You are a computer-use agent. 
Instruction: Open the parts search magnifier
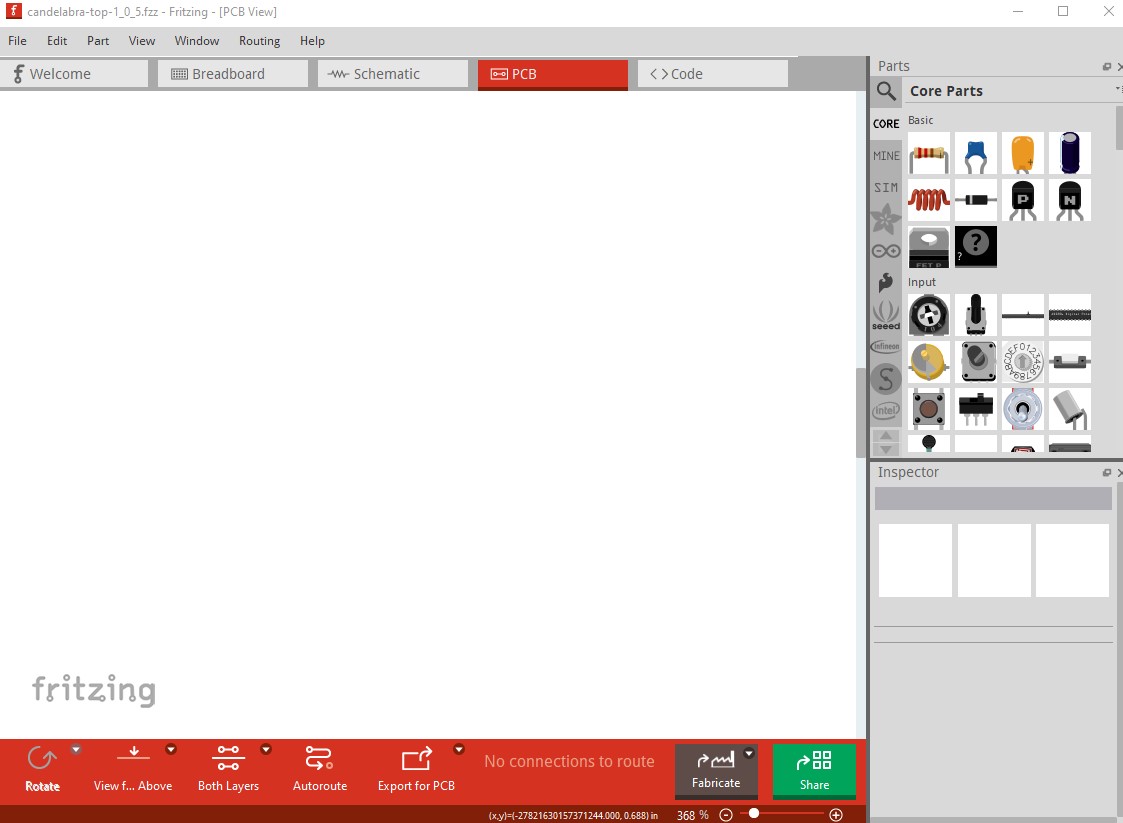click(886, 92)
